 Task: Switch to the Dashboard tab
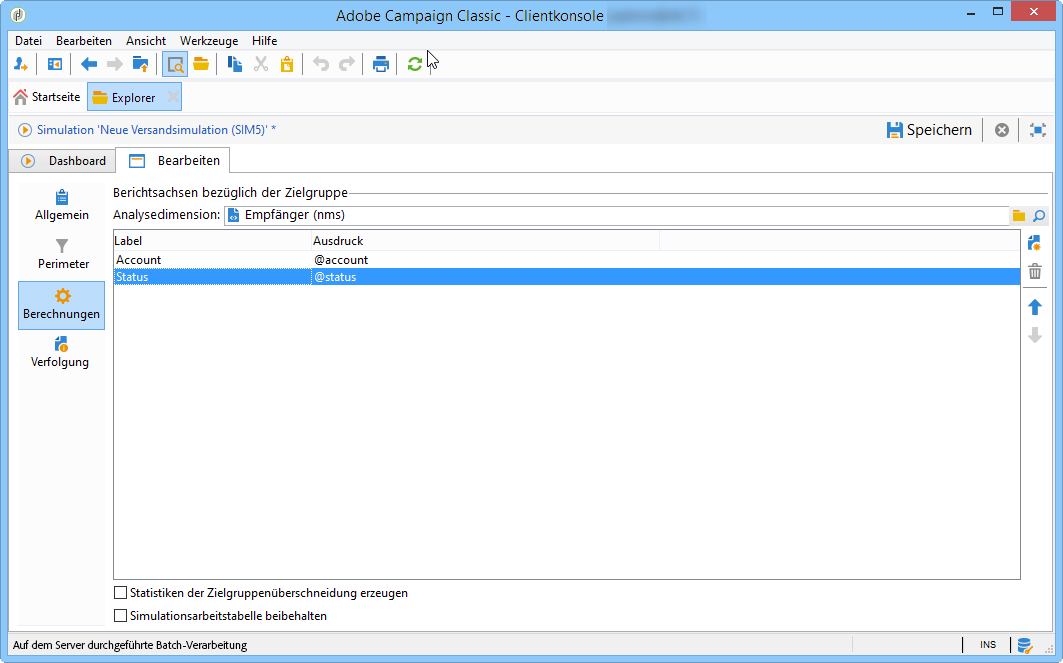63,161
